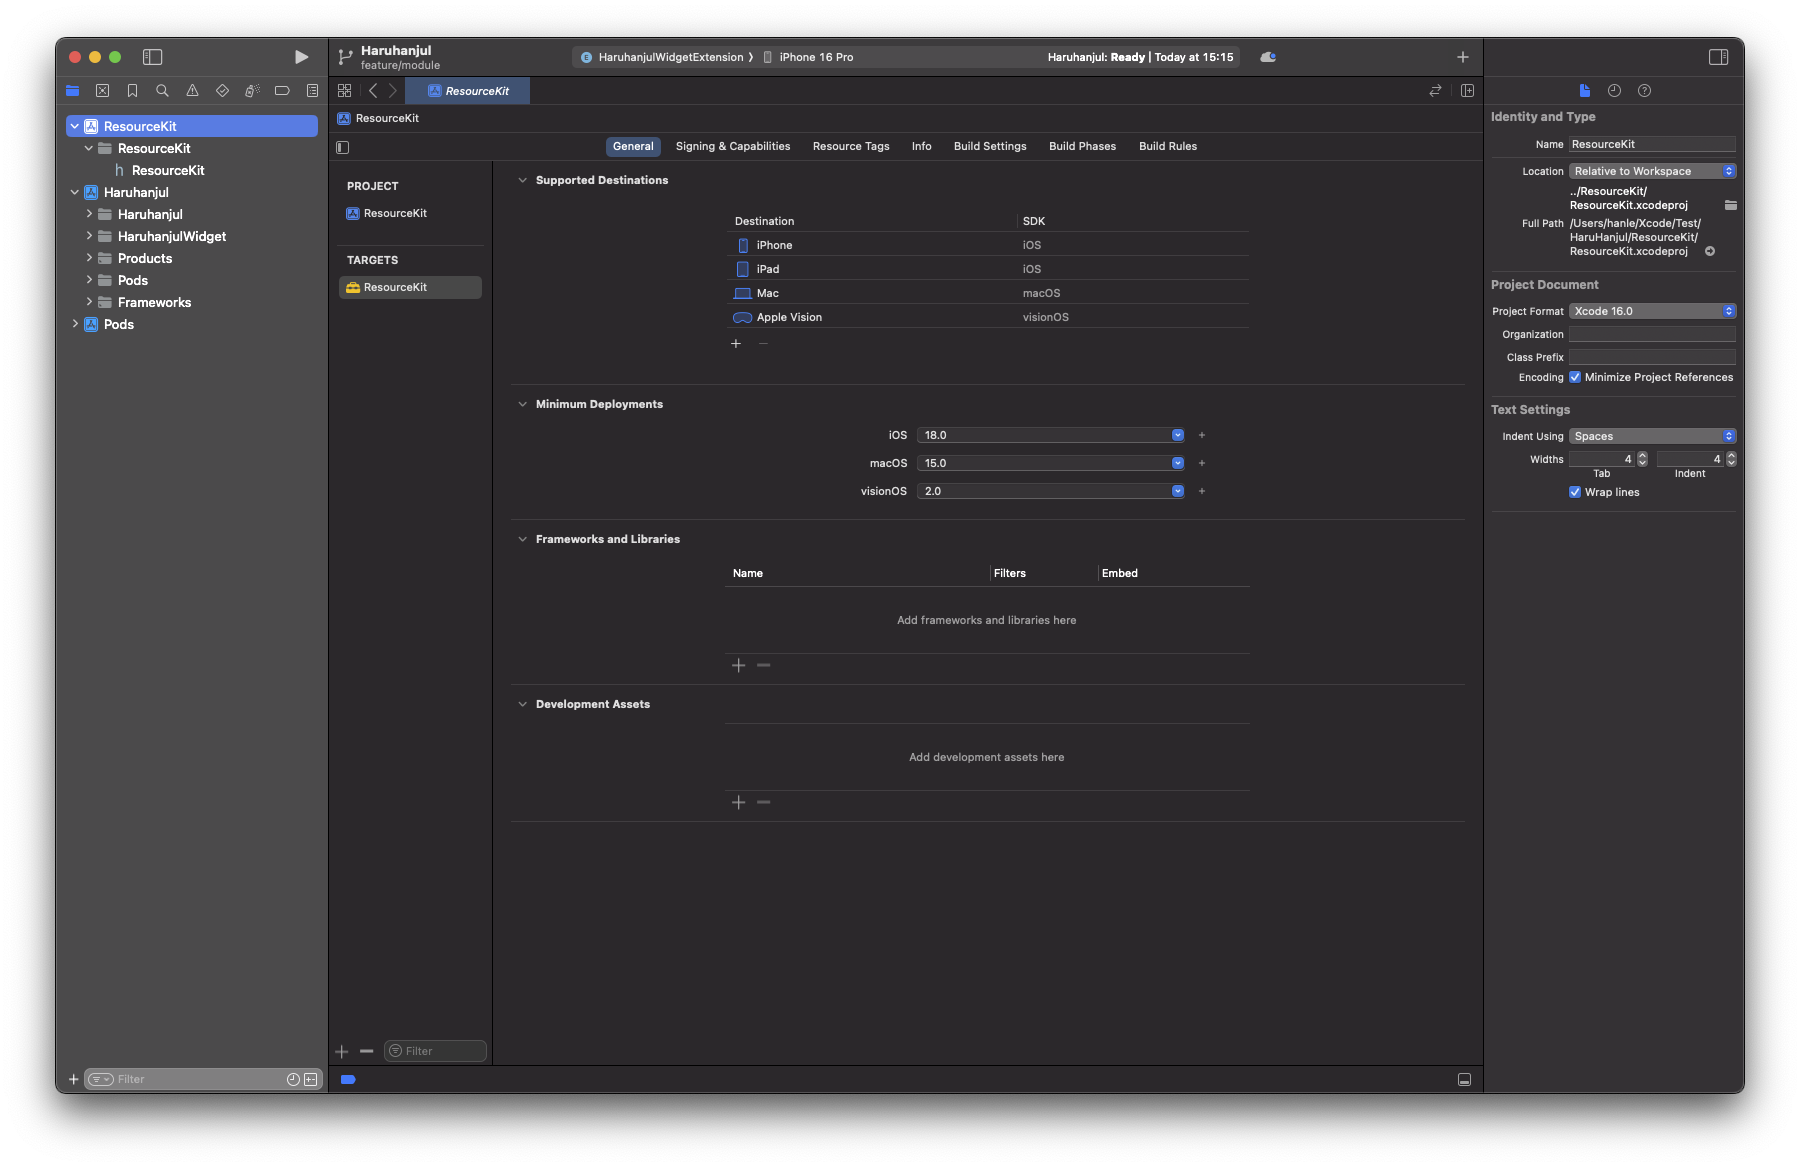Expand the Products folder
The width and height of the screenshot is (1800, 1167).
click(89, 258)
